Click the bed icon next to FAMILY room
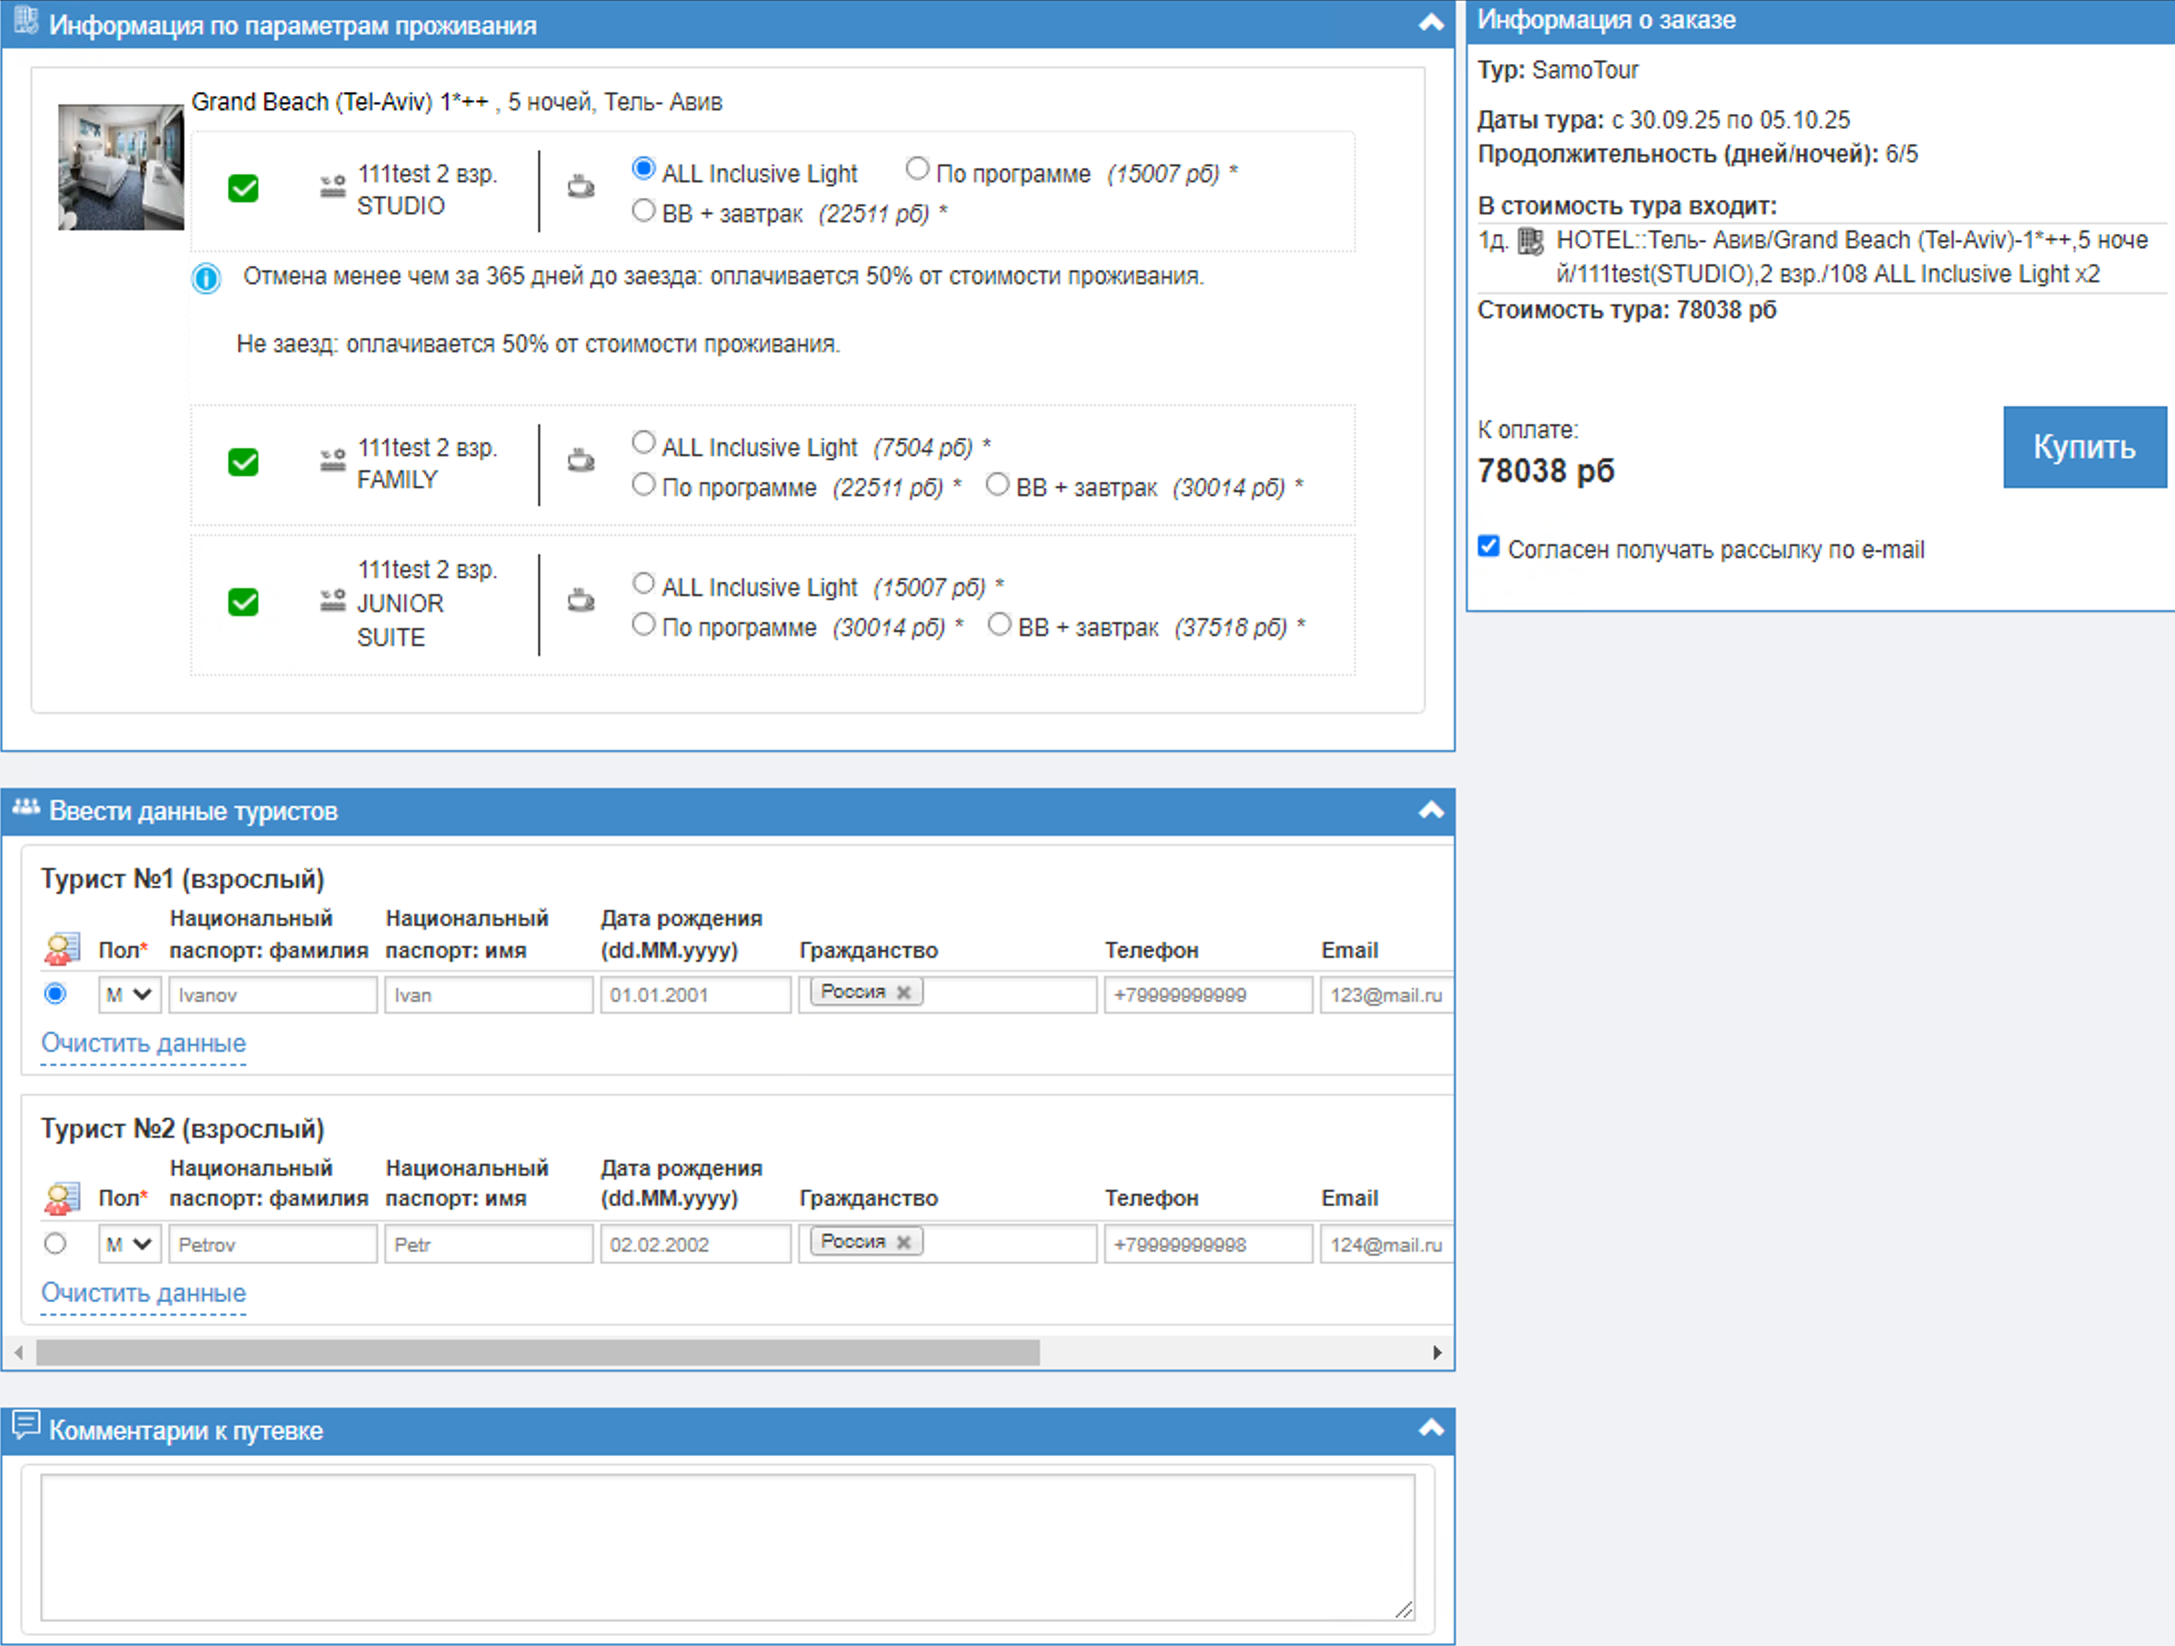Image resolution: width=2175 pixels, height=1646 pixels. [332, 460]
